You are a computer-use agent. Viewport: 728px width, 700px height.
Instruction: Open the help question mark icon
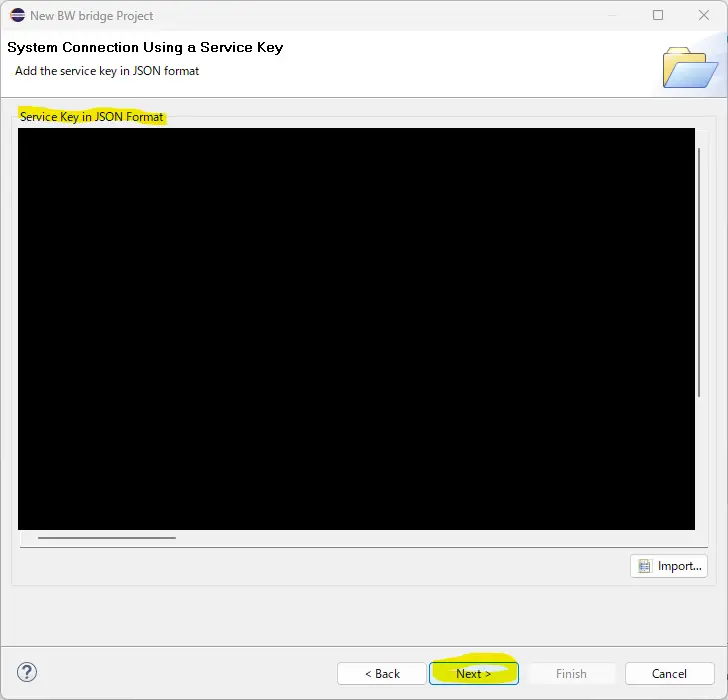point(27,672)
